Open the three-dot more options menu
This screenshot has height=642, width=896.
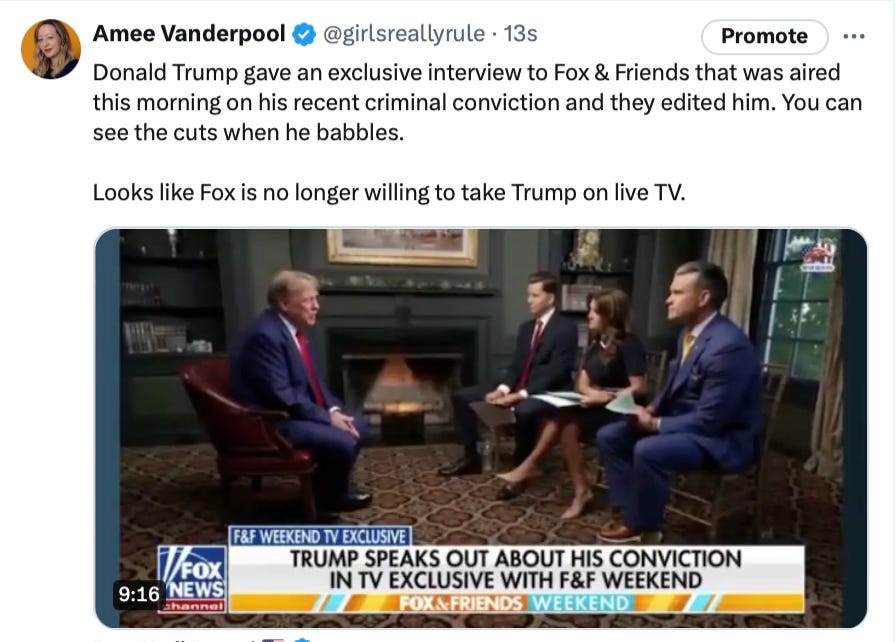(854, 37)
